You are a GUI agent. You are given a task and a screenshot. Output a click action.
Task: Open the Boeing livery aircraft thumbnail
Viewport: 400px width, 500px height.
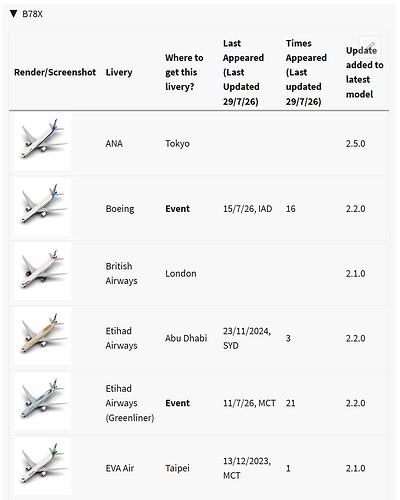43,206
